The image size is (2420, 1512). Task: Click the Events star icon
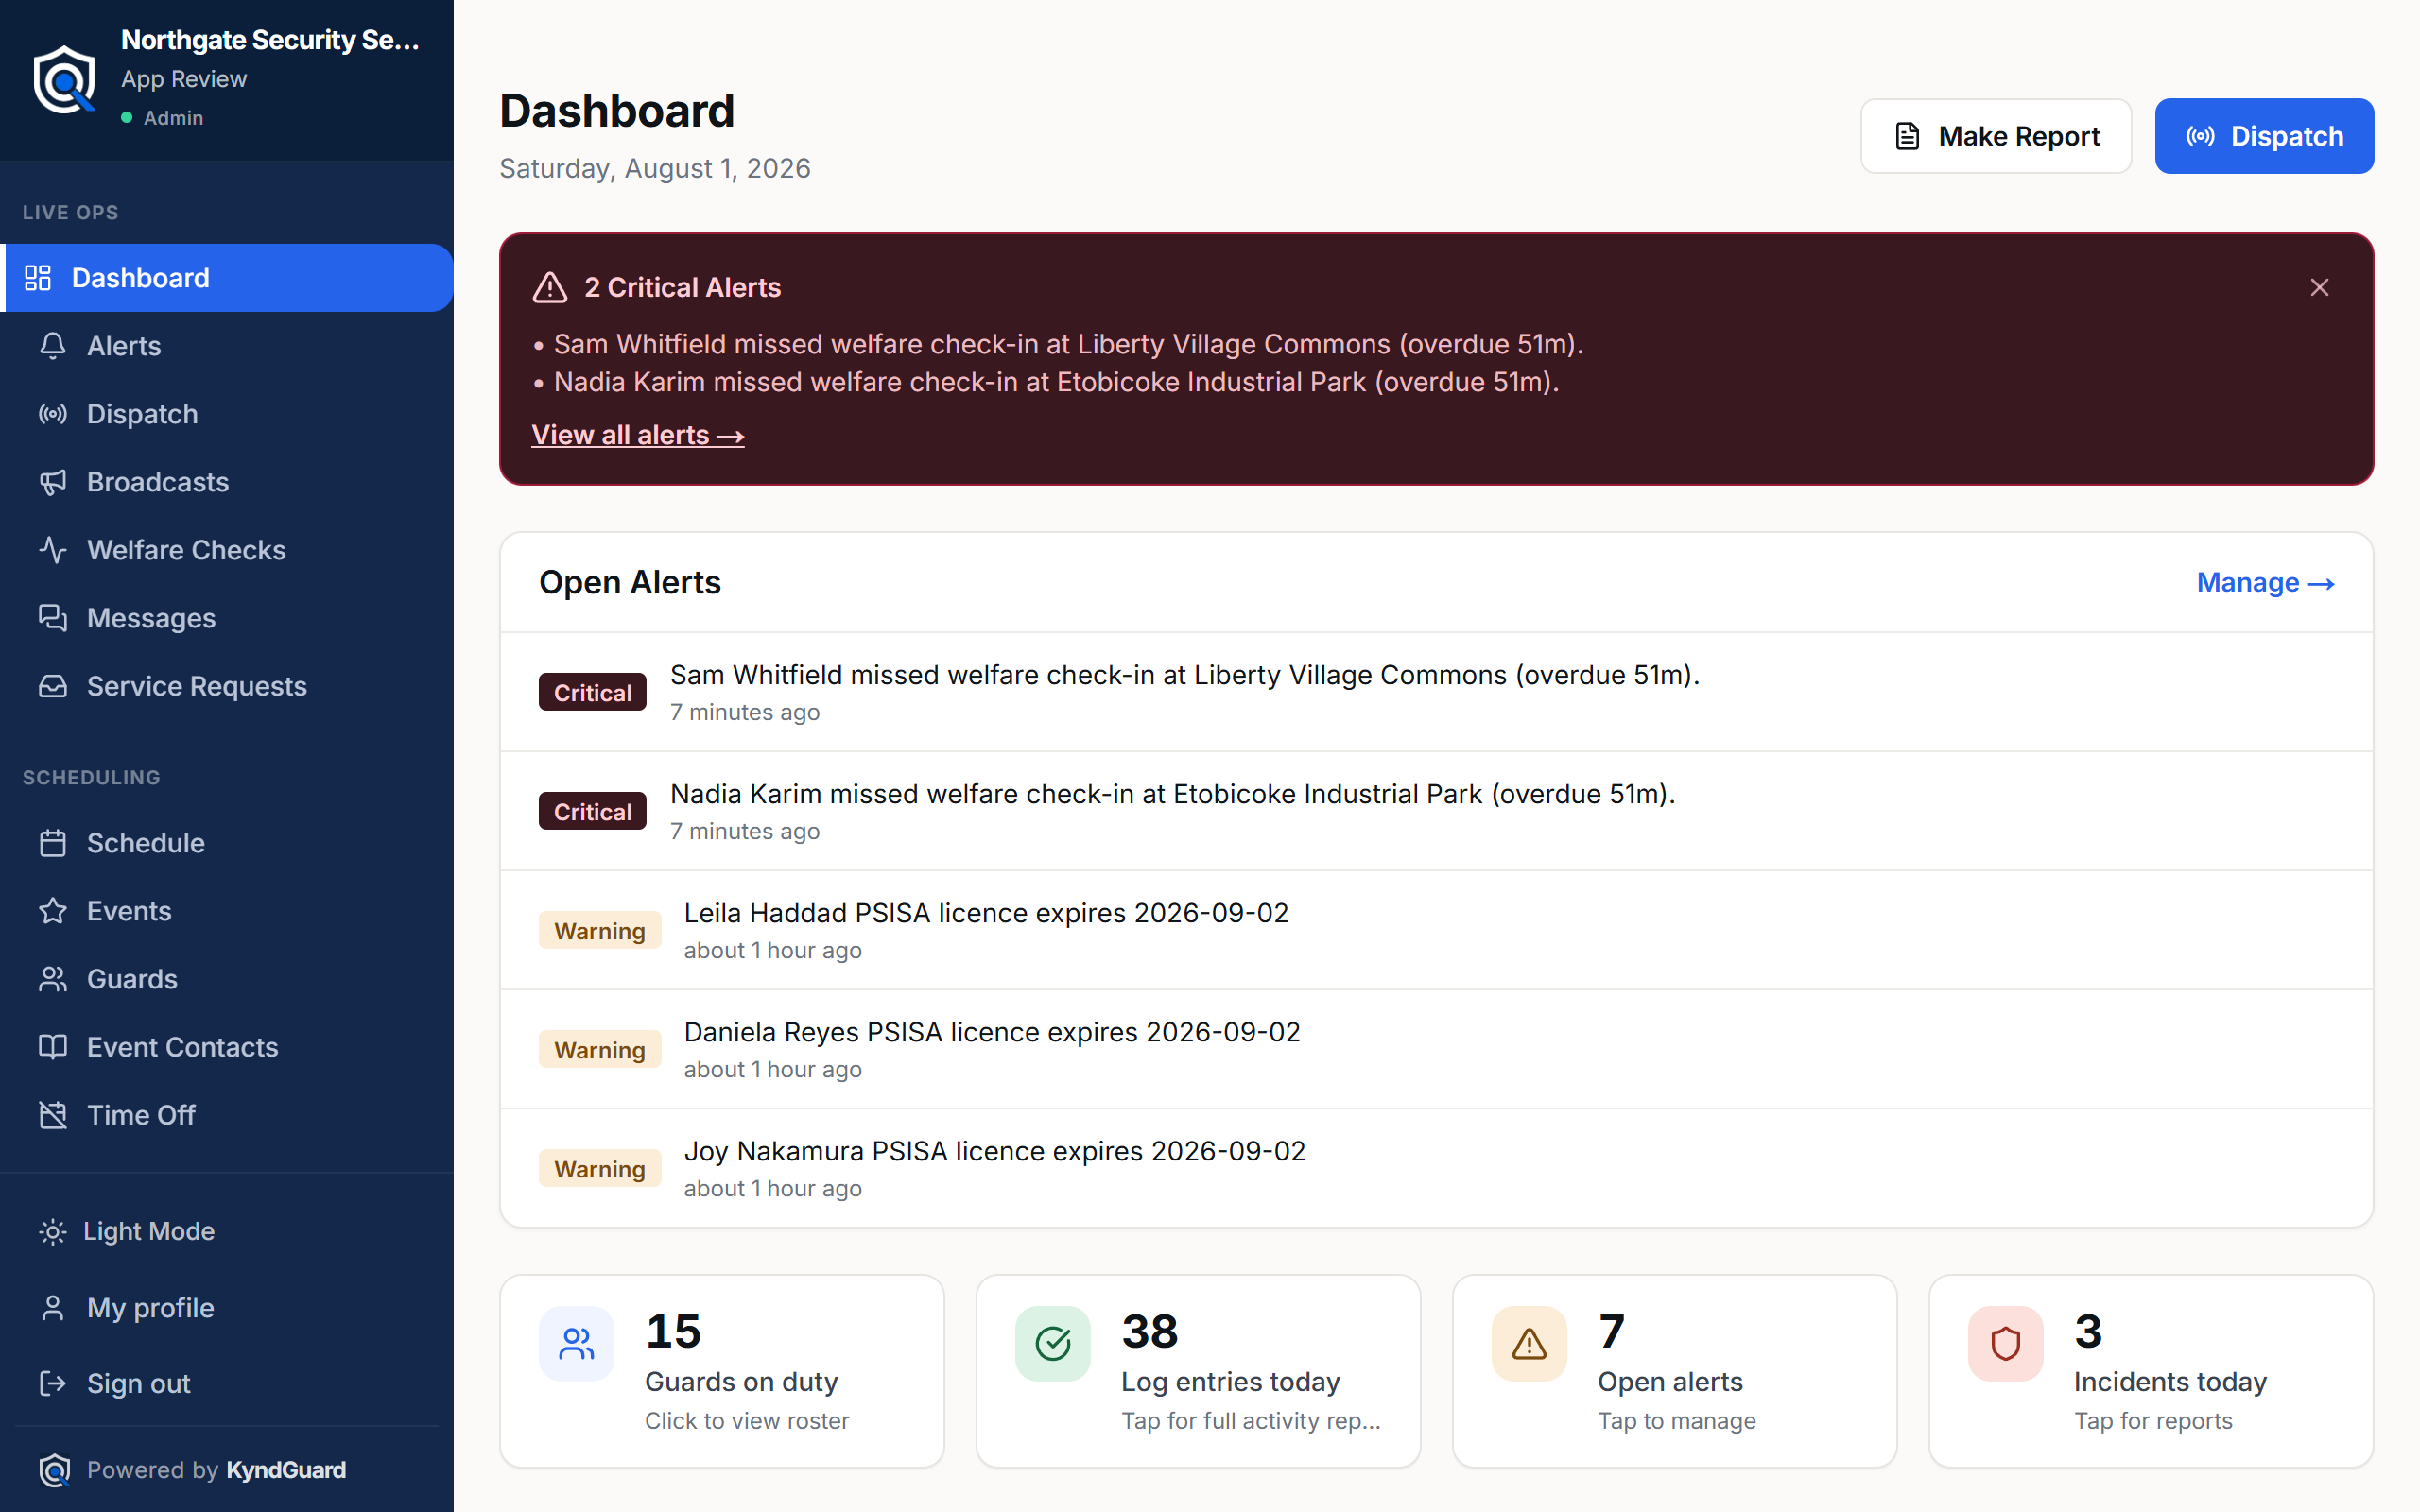(53, 911)
